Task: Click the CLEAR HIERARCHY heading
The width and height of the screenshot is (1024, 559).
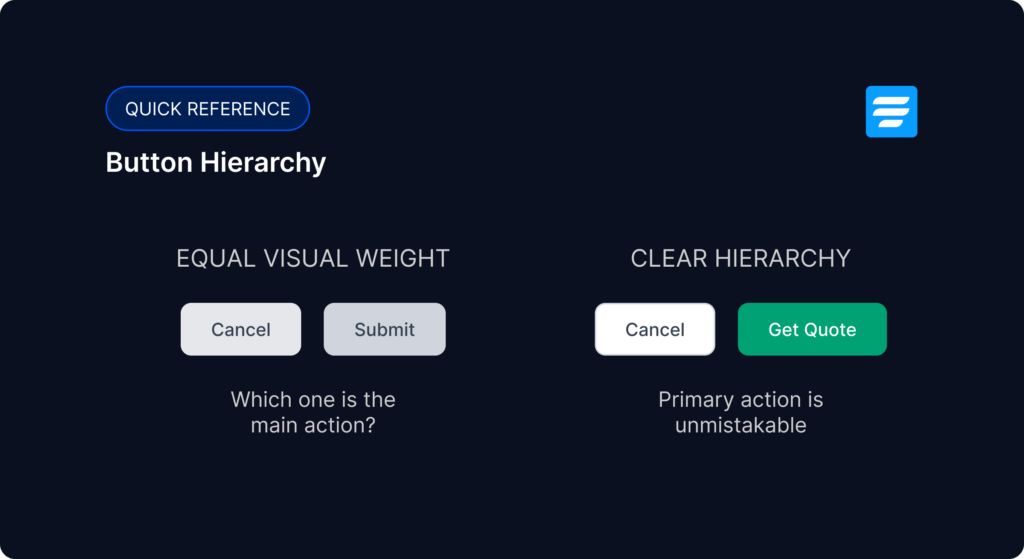Action: 741,259
